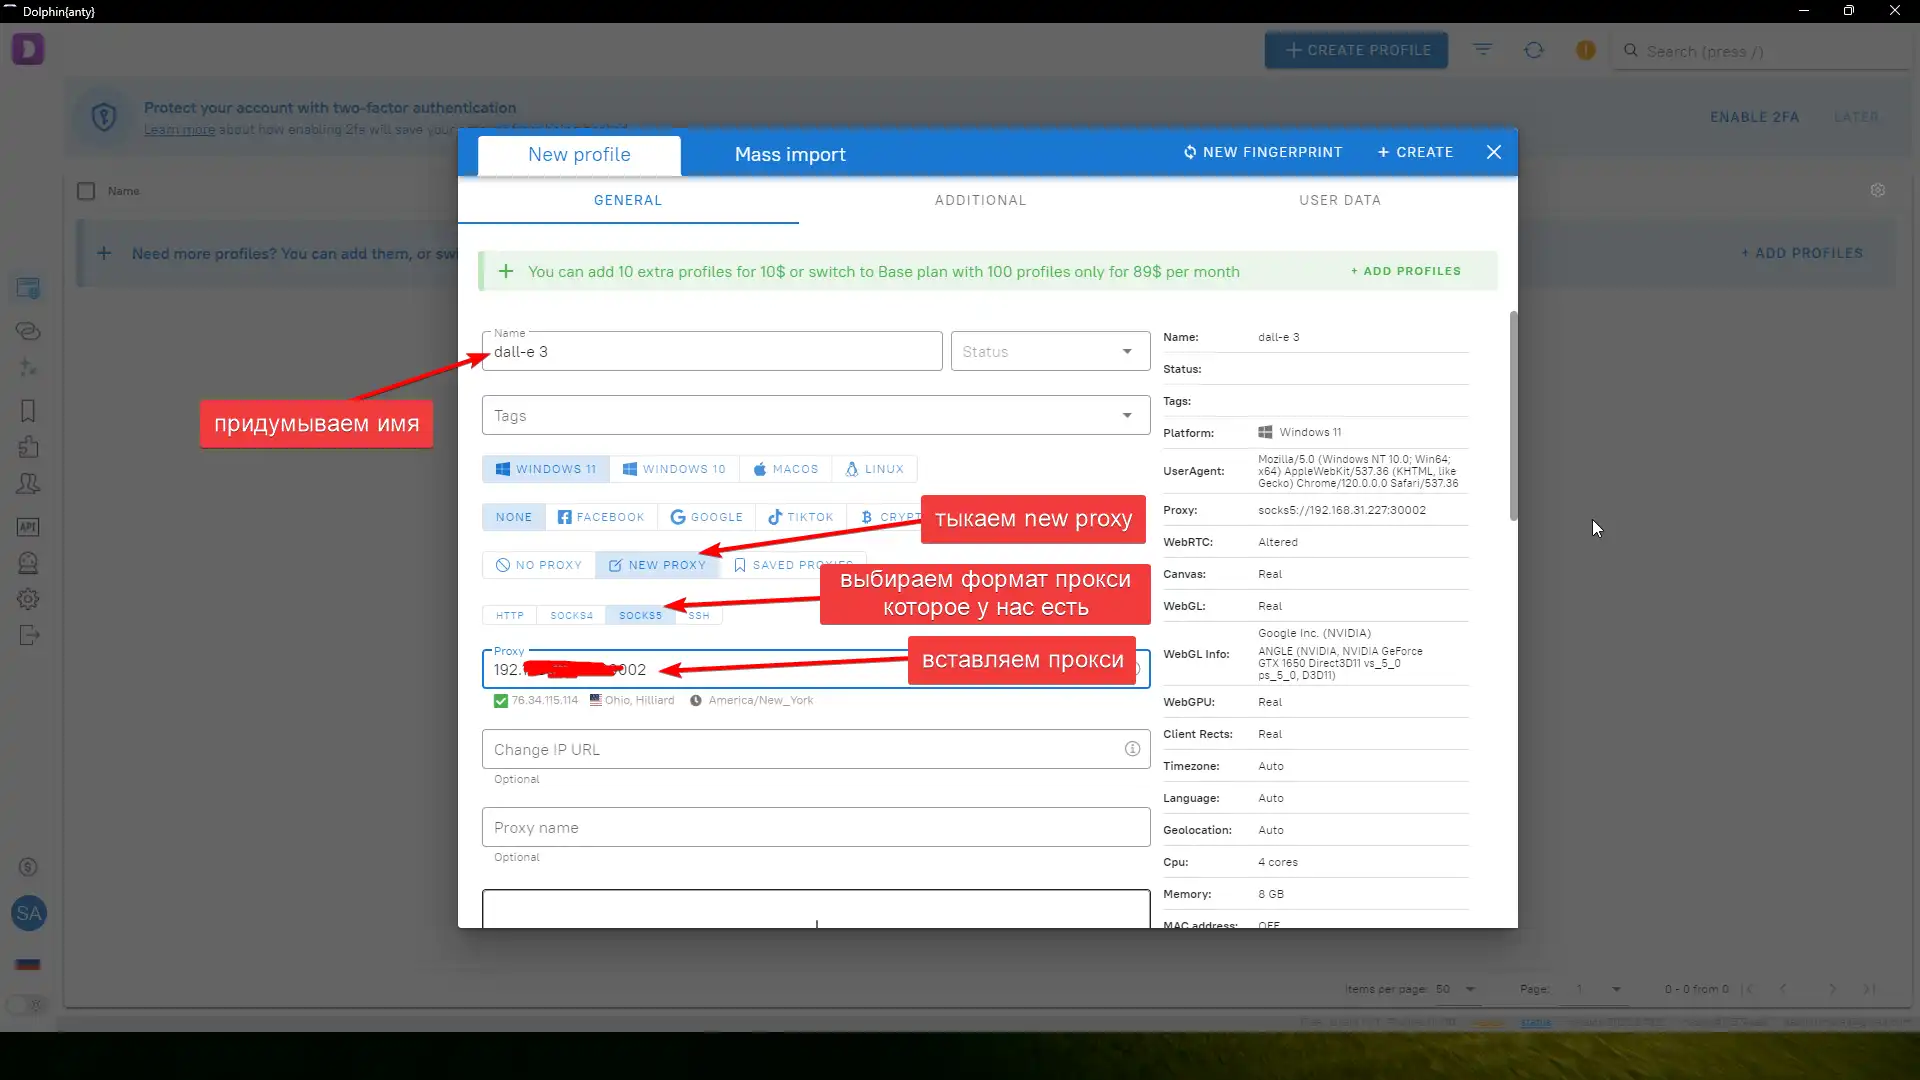Image resolution: width=1920 pixels, height=1080 pixels.
Task: Click the automation scripts icon in the sidebar
Action: point(28,367)
